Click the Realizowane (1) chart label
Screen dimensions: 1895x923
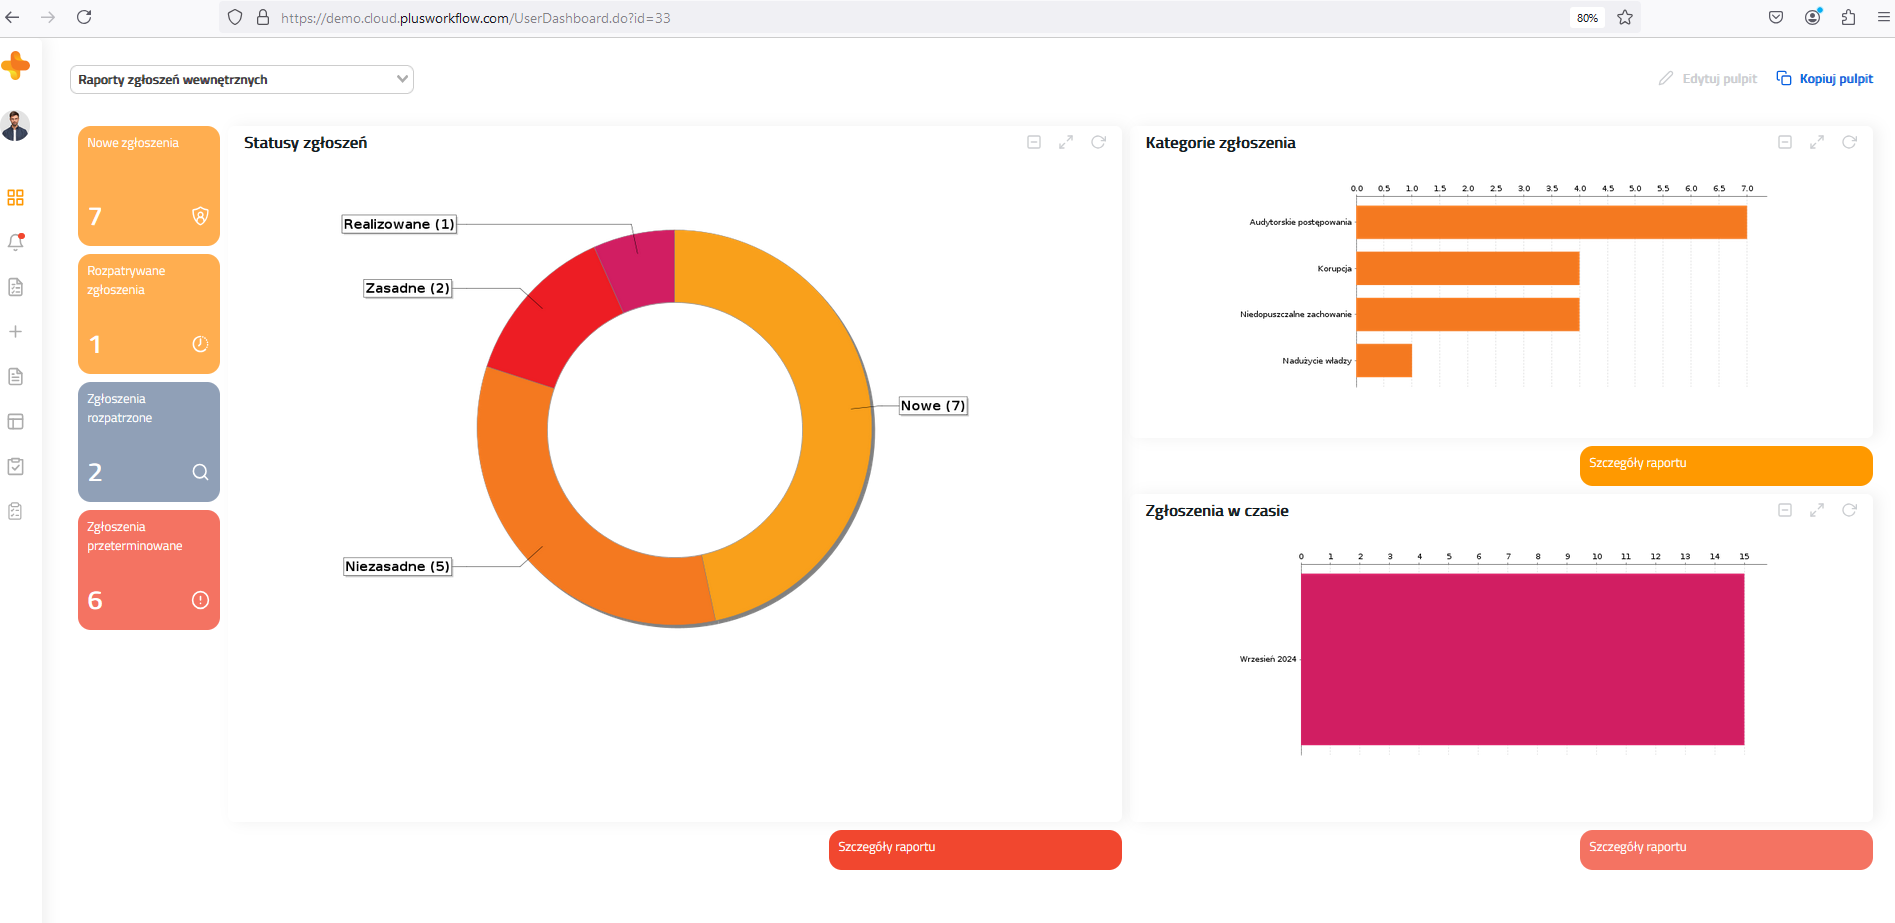399,225
